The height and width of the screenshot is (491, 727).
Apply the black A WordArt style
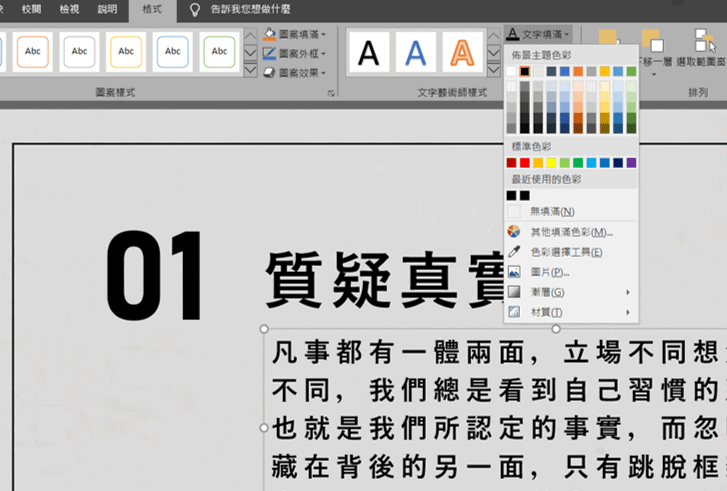pos(369,52)
